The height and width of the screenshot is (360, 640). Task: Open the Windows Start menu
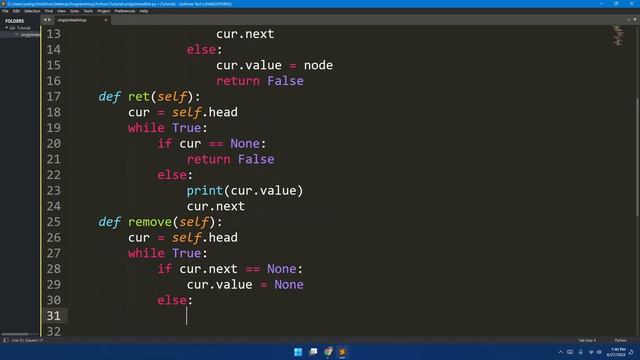coord(298,352)
